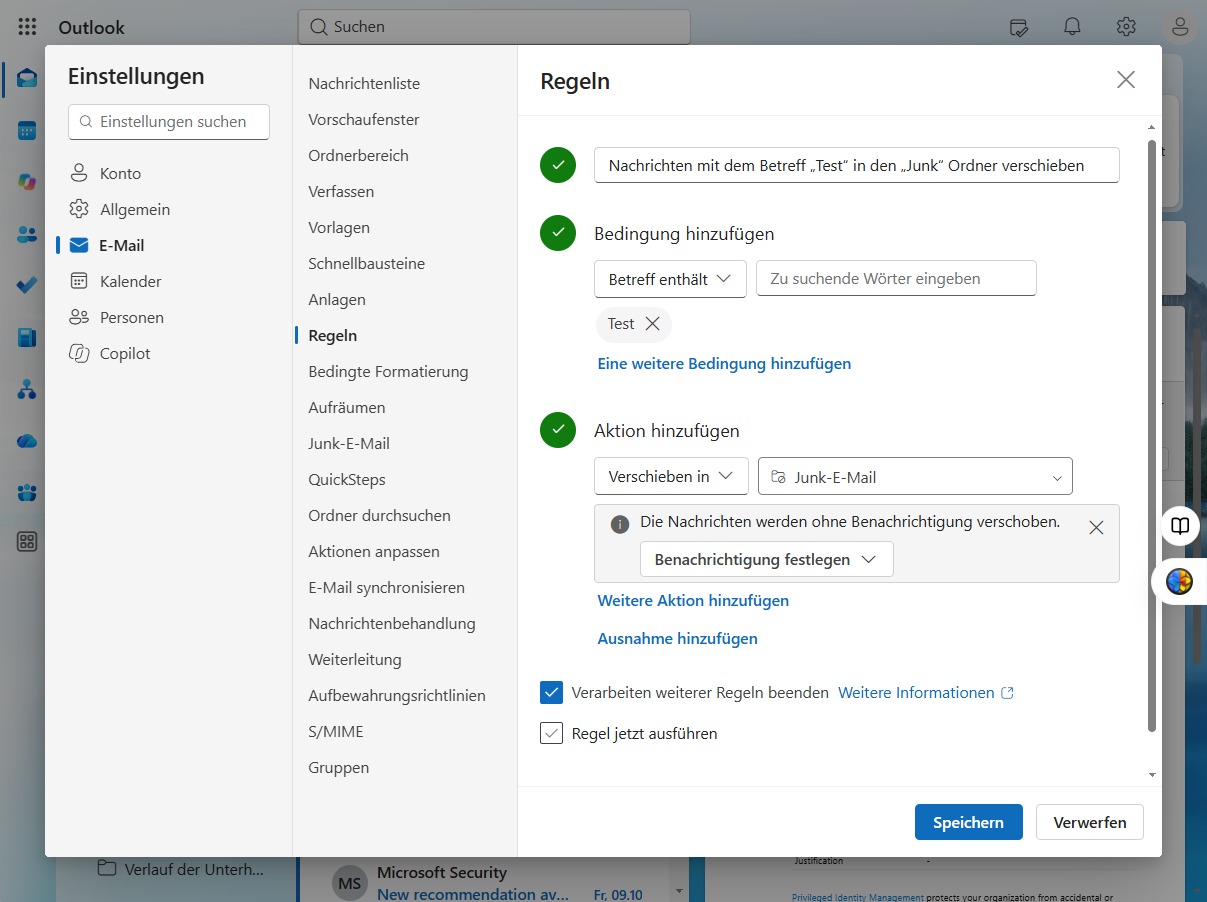This screenshot has width=1207, height=902.
Task: Click the Speichern button
Action: [x=968, y=822]
